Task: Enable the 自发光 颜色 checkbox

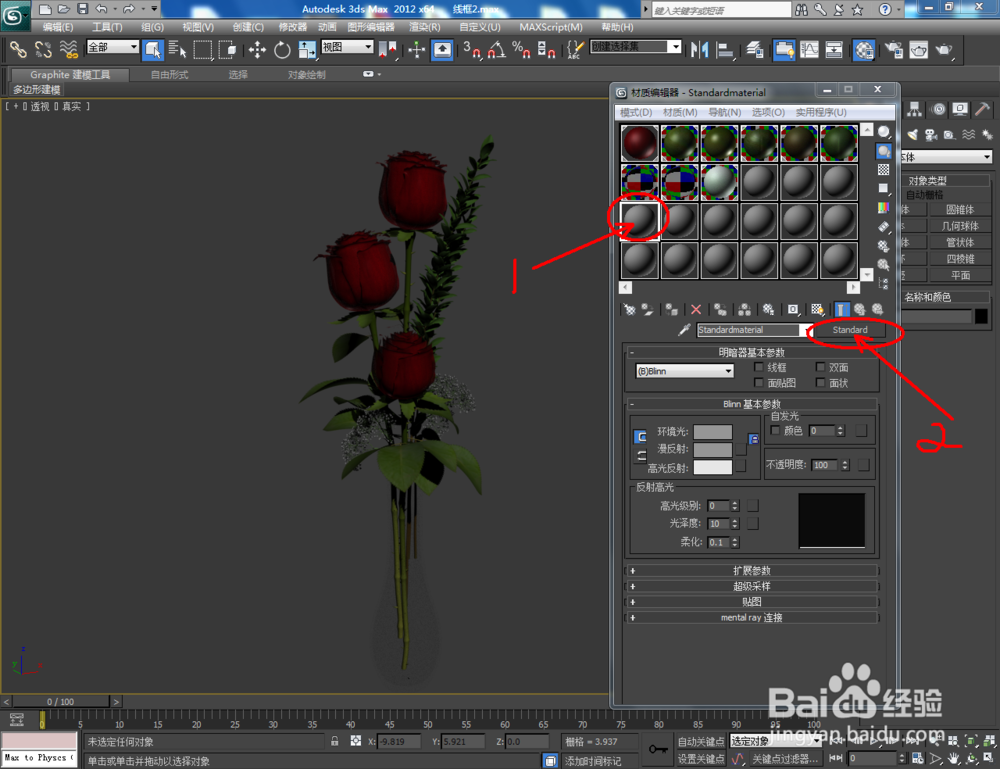Action: click(775, 430)
